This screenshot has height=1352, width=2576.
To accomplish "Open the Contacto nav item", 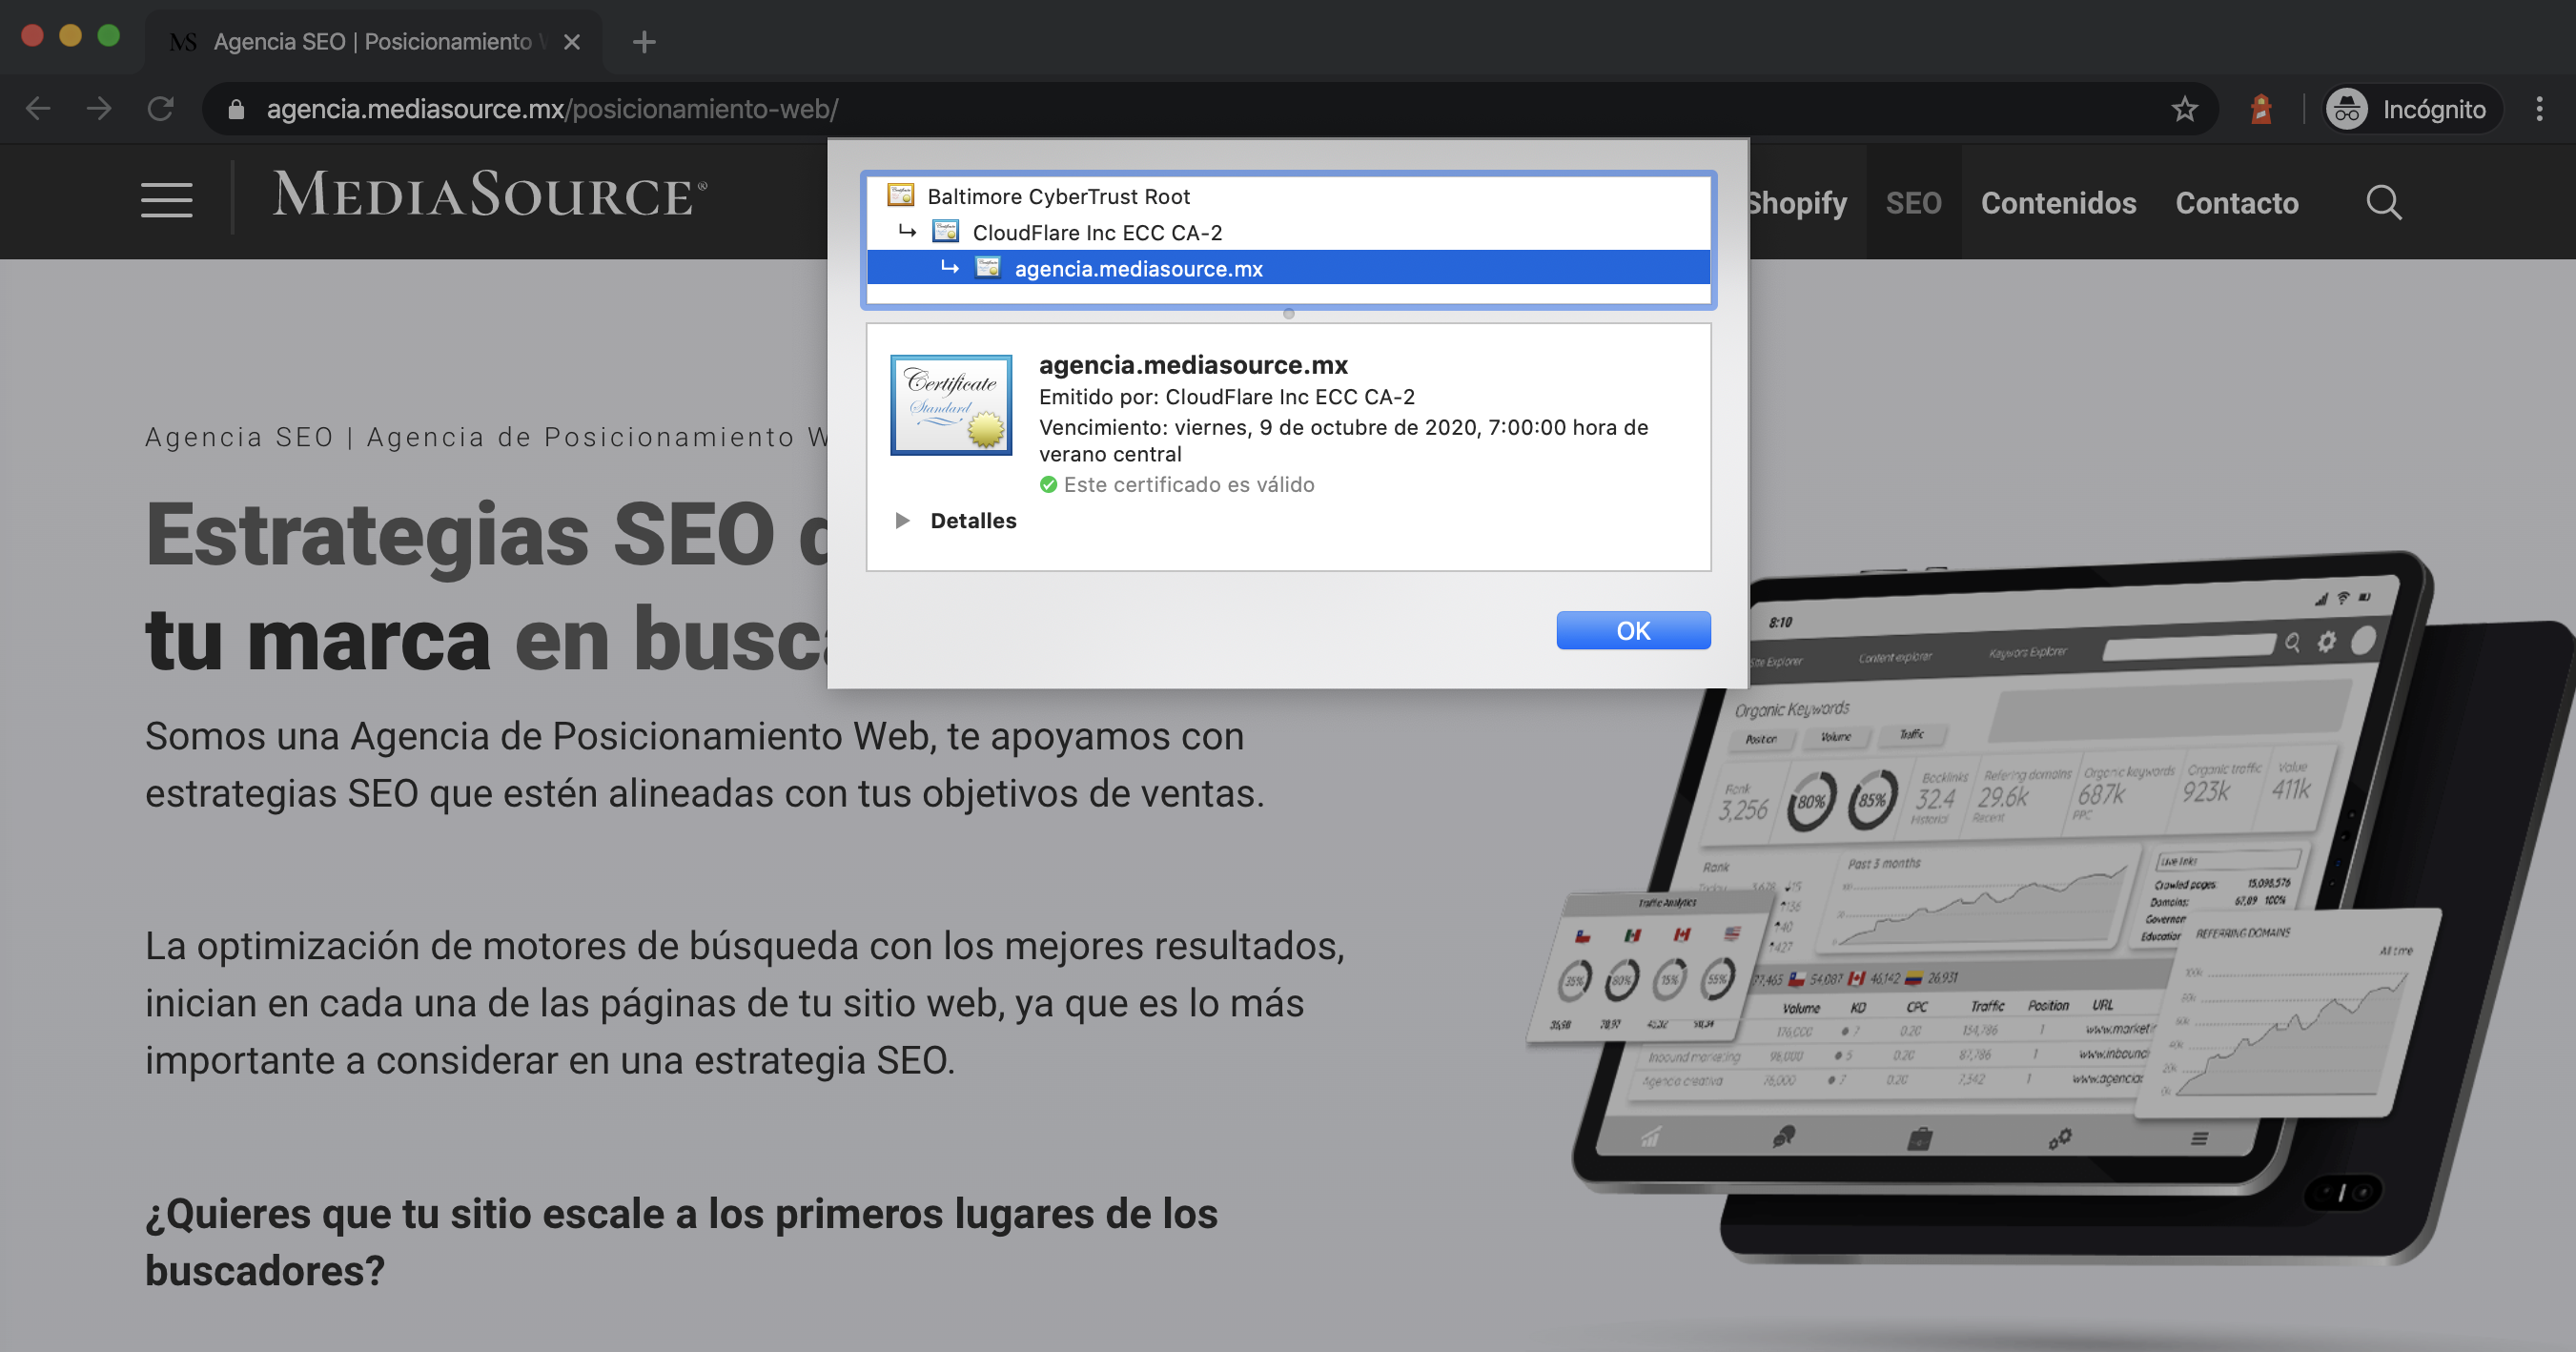I will pos(2236,203).
